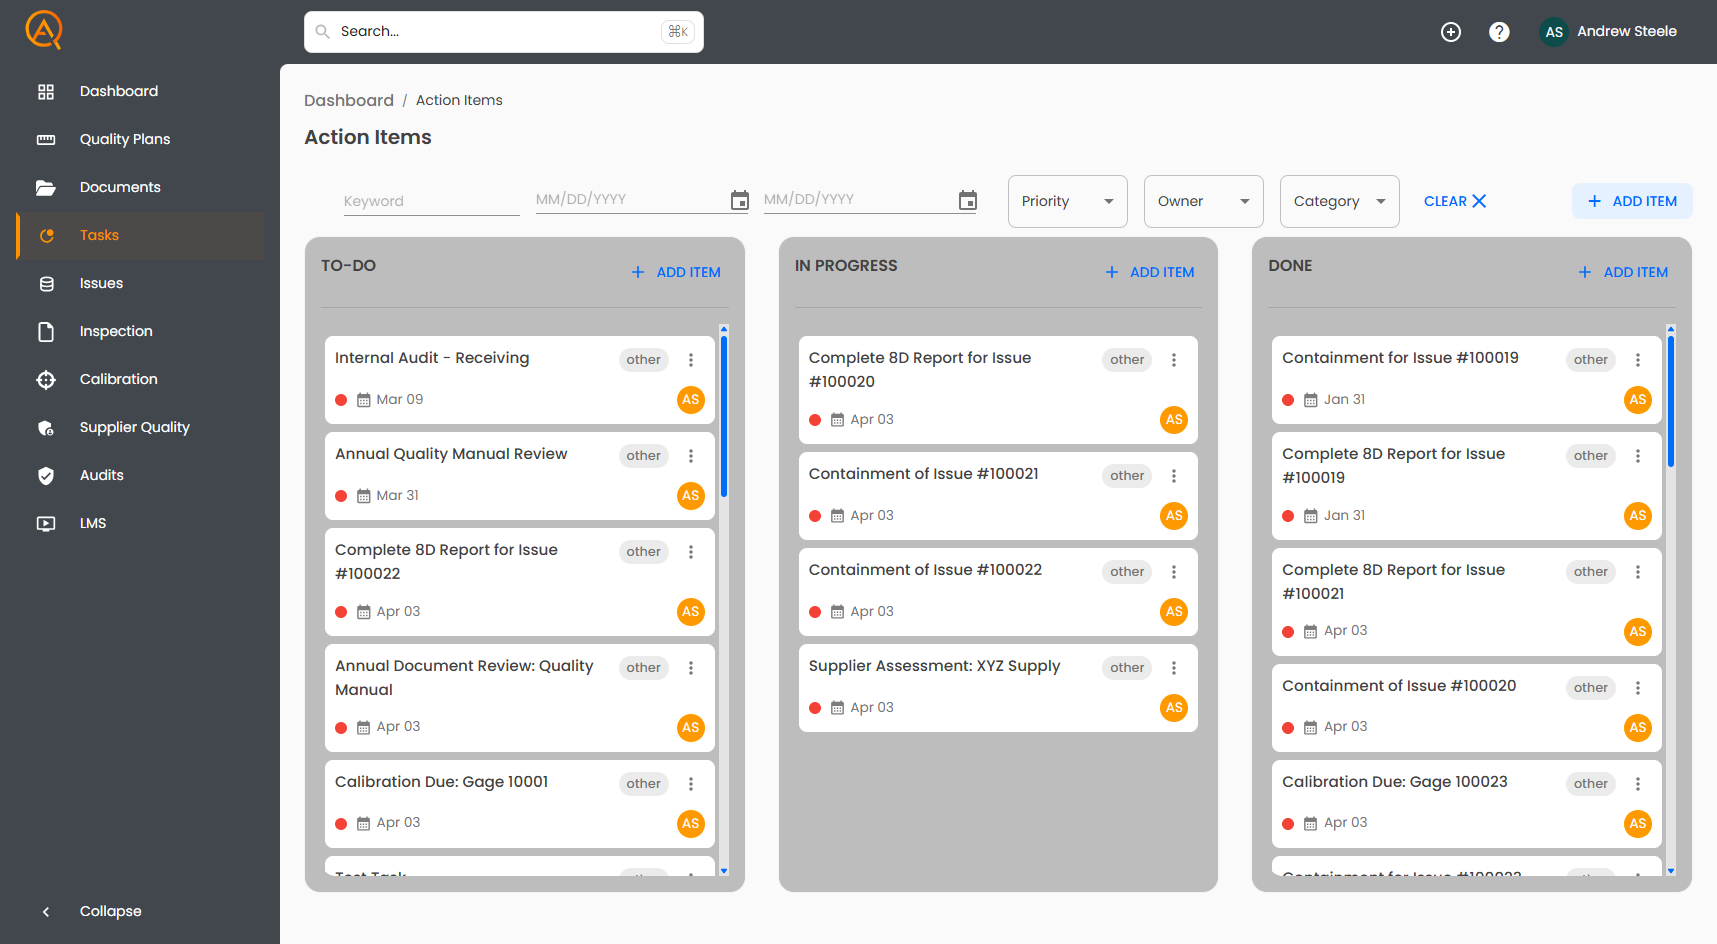Viewport: 1717px width, 944px height.
Task: Click red priority dot on Supplier Assessment card
Action: (815, 708)
